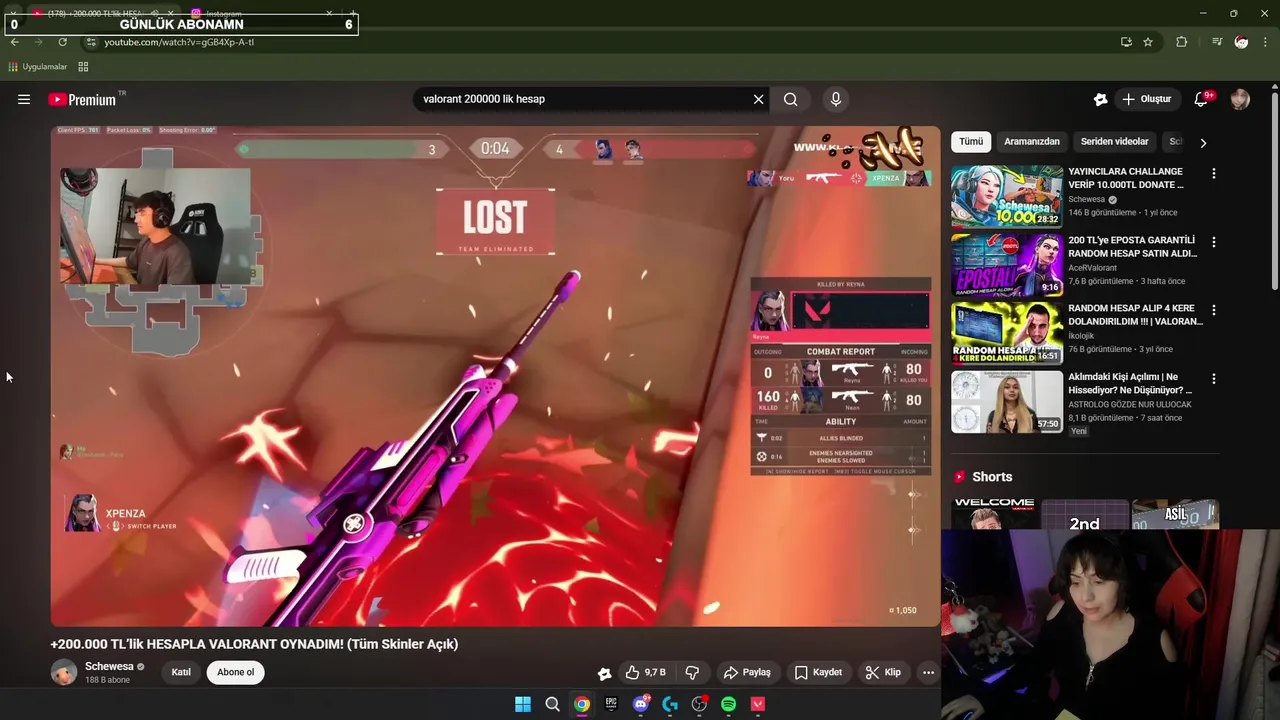Open Epic Games launcher from taskbar

pos(611,704)
